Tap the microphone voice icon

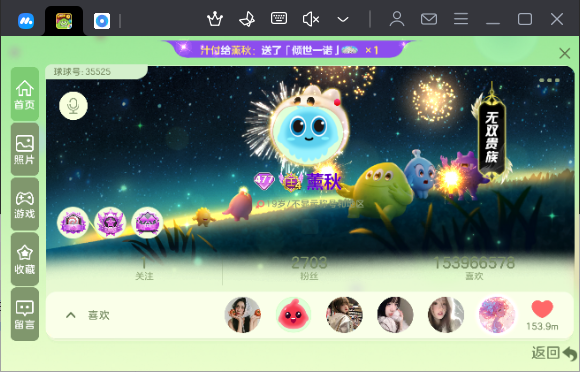click(x=73, y=106)
